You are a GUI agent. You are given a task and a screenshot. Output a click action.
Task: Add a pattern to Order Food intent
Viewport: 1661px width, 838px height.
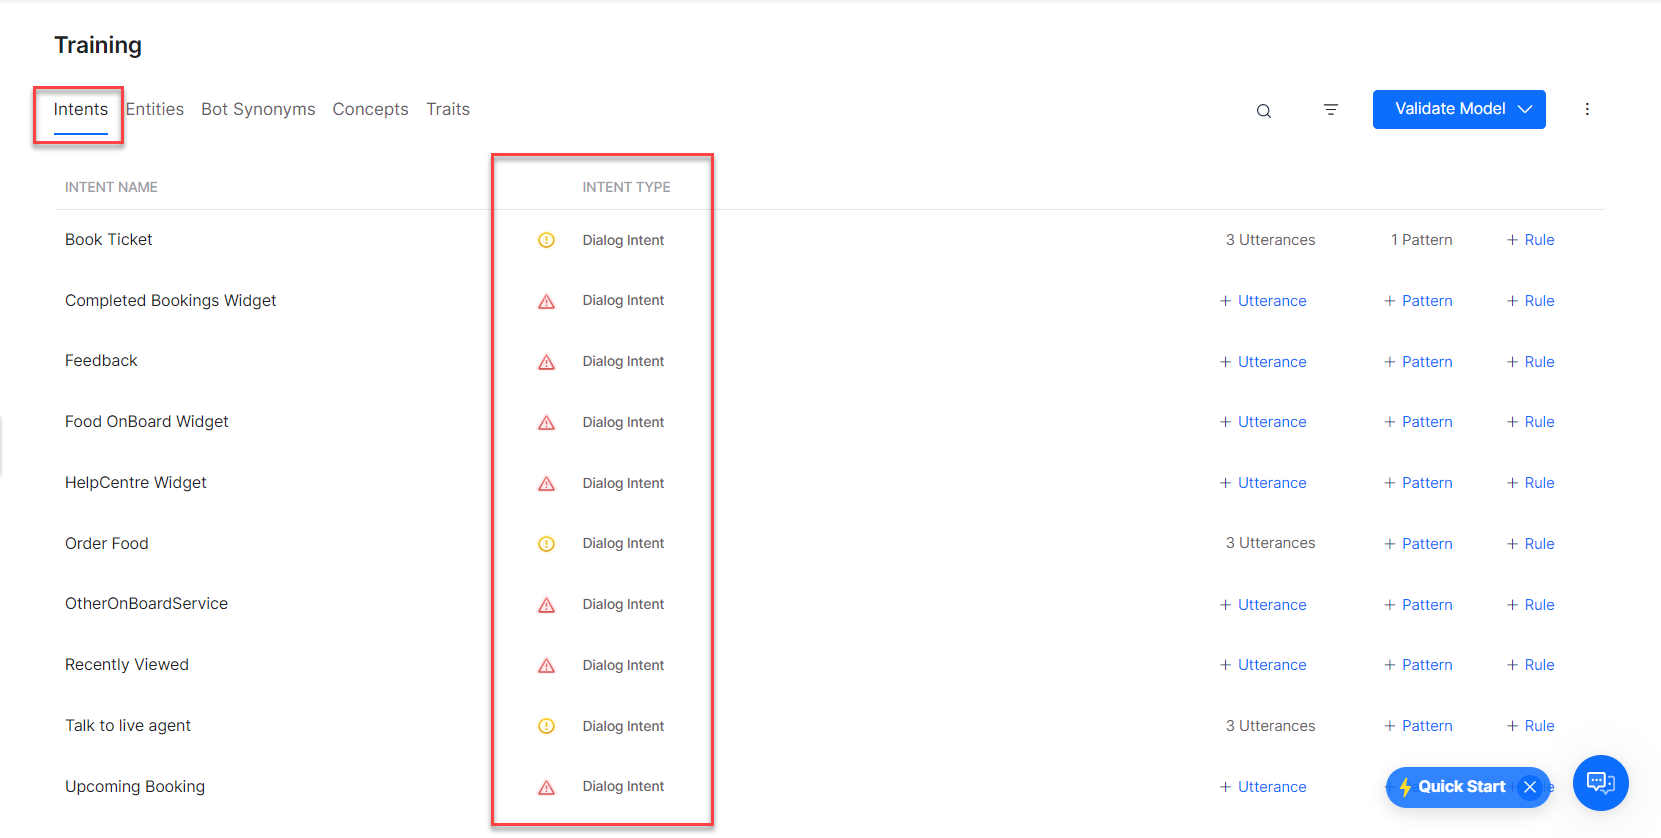coord(1418,544)
